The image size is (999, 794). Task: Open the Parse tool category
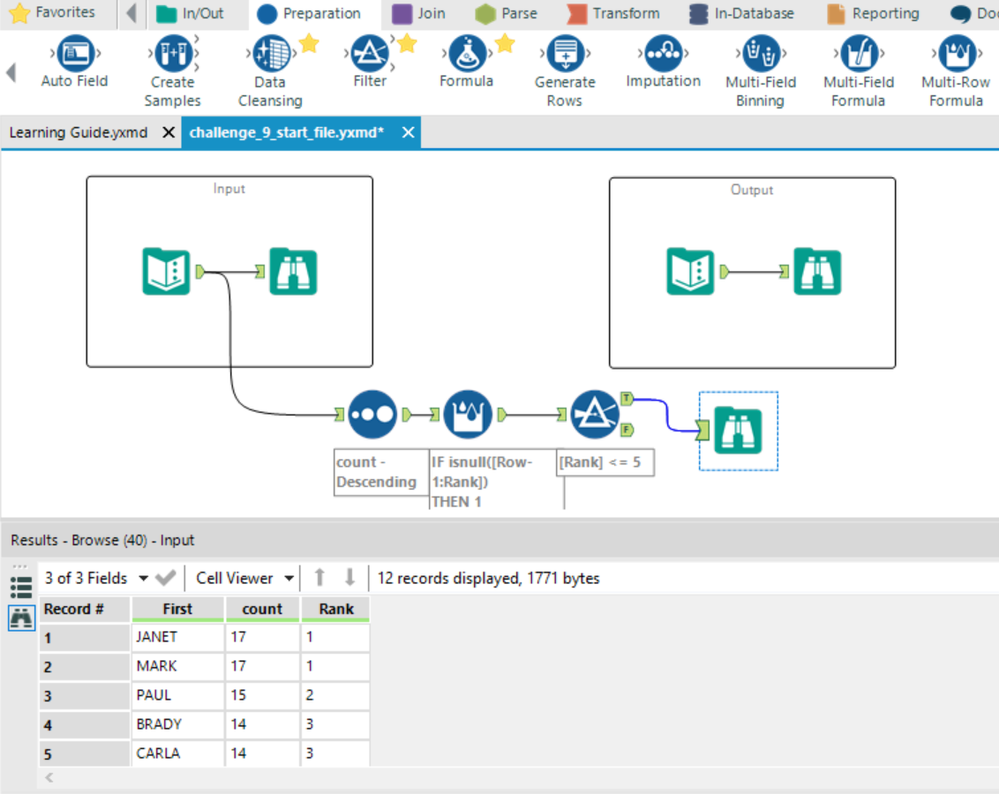click(507, 13)
